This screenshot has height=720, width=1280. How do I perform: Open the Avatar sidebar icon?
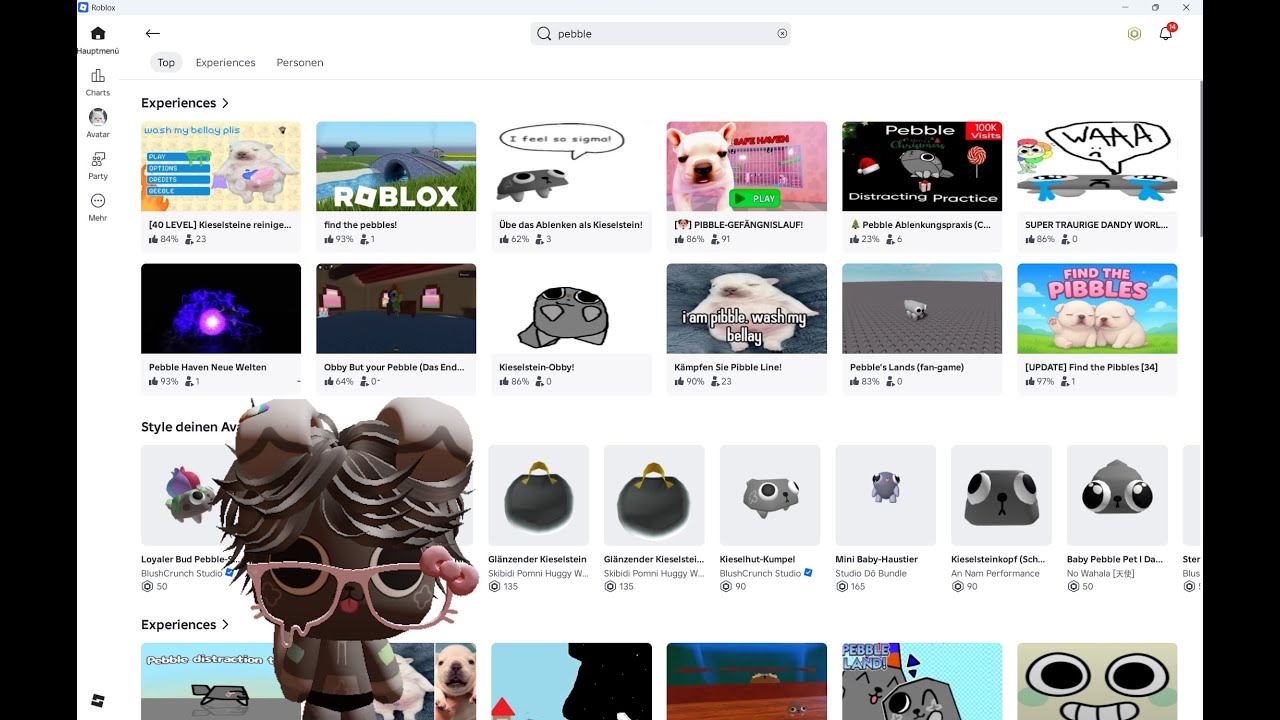[98, 117]
